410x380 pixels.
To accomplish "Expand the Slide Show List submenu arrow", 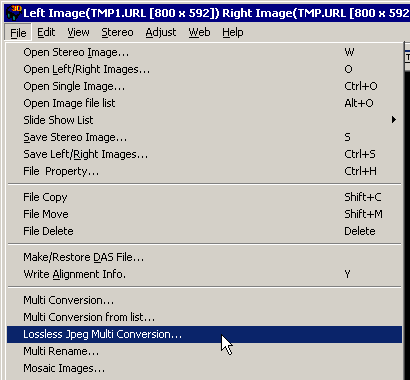I will (x=394, y=120).
